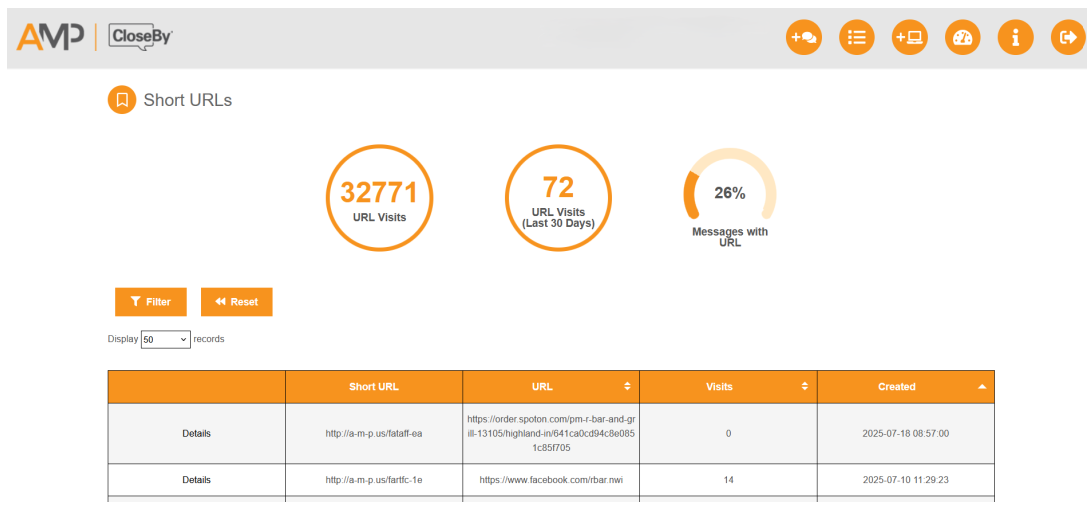Open Details for the fataff-ea short URL
This screenshot has width=1088, height=515.
196,434
